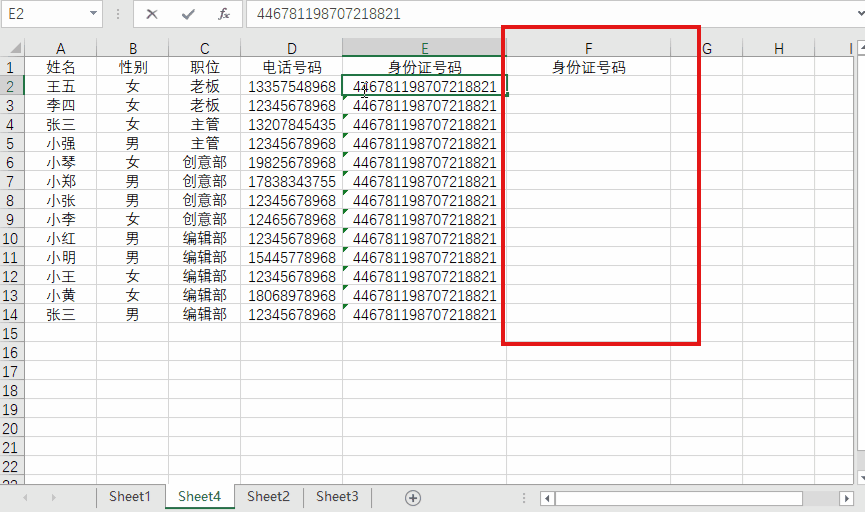
Task: Click phone number 15445778968
Action: click(x=292, y=257)
